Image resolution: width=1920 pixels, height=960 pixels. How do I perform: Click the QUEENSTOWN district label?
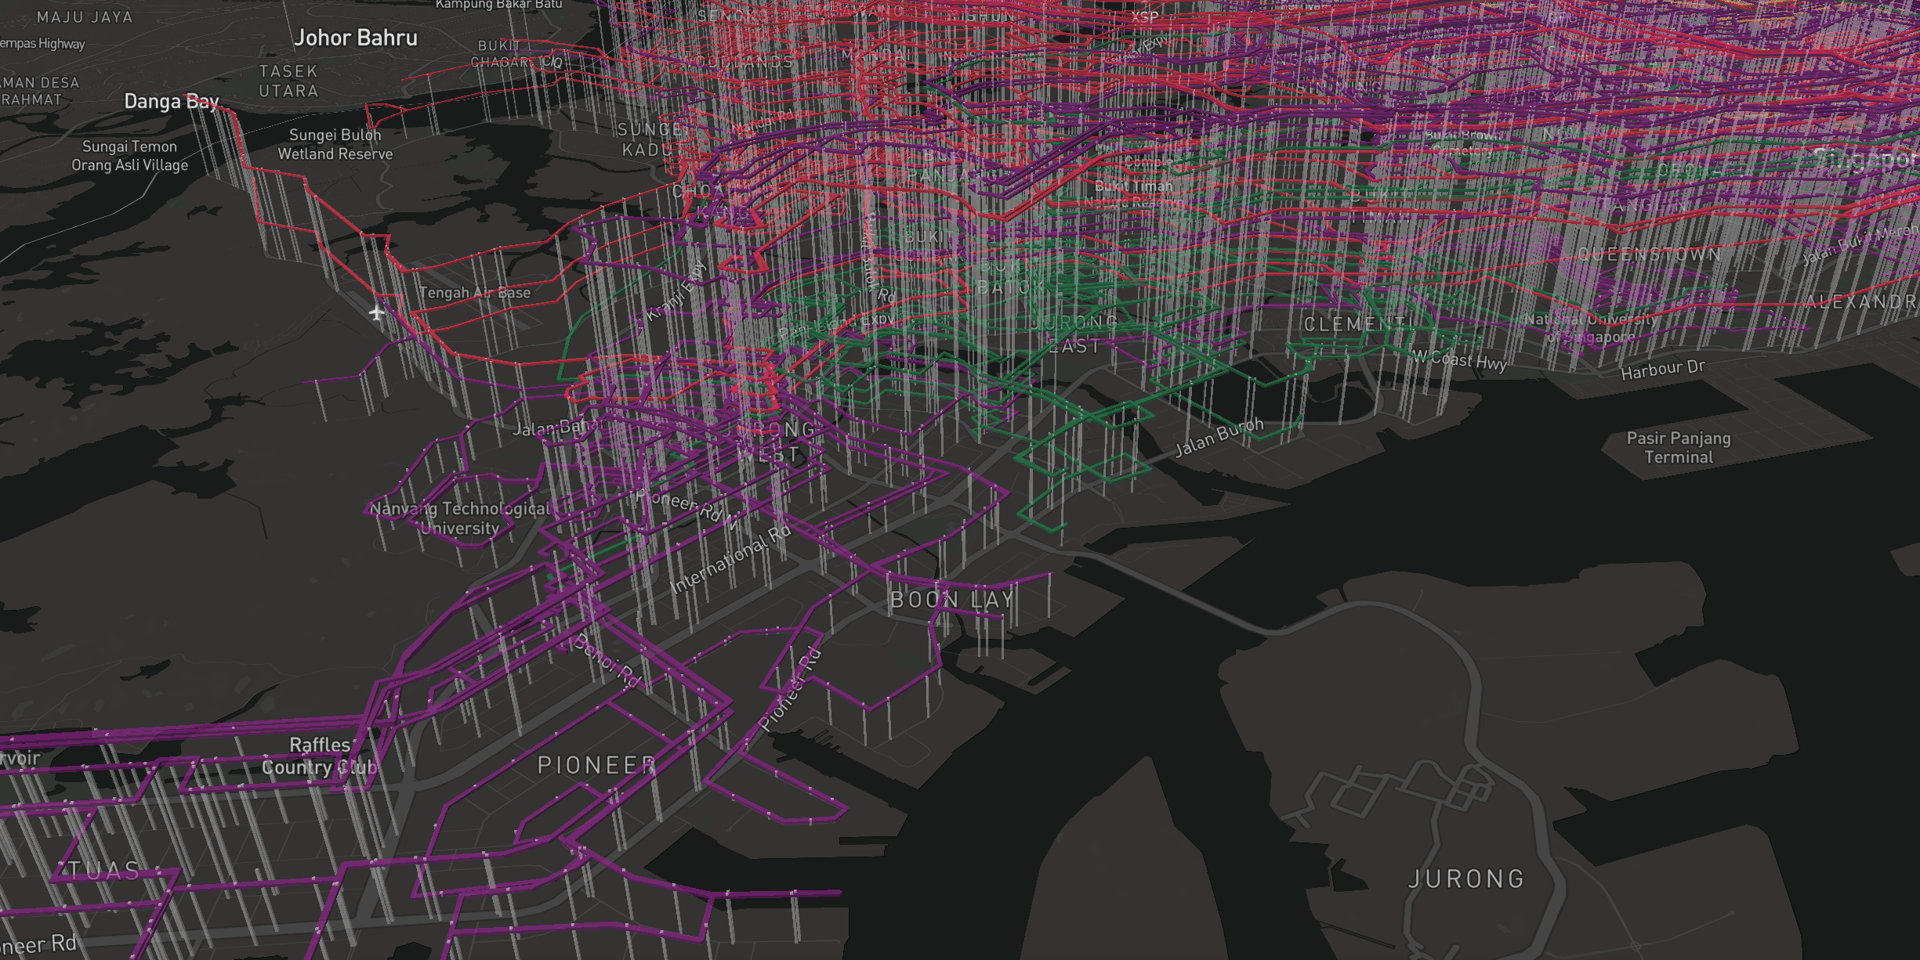(x=1650, y=255)
